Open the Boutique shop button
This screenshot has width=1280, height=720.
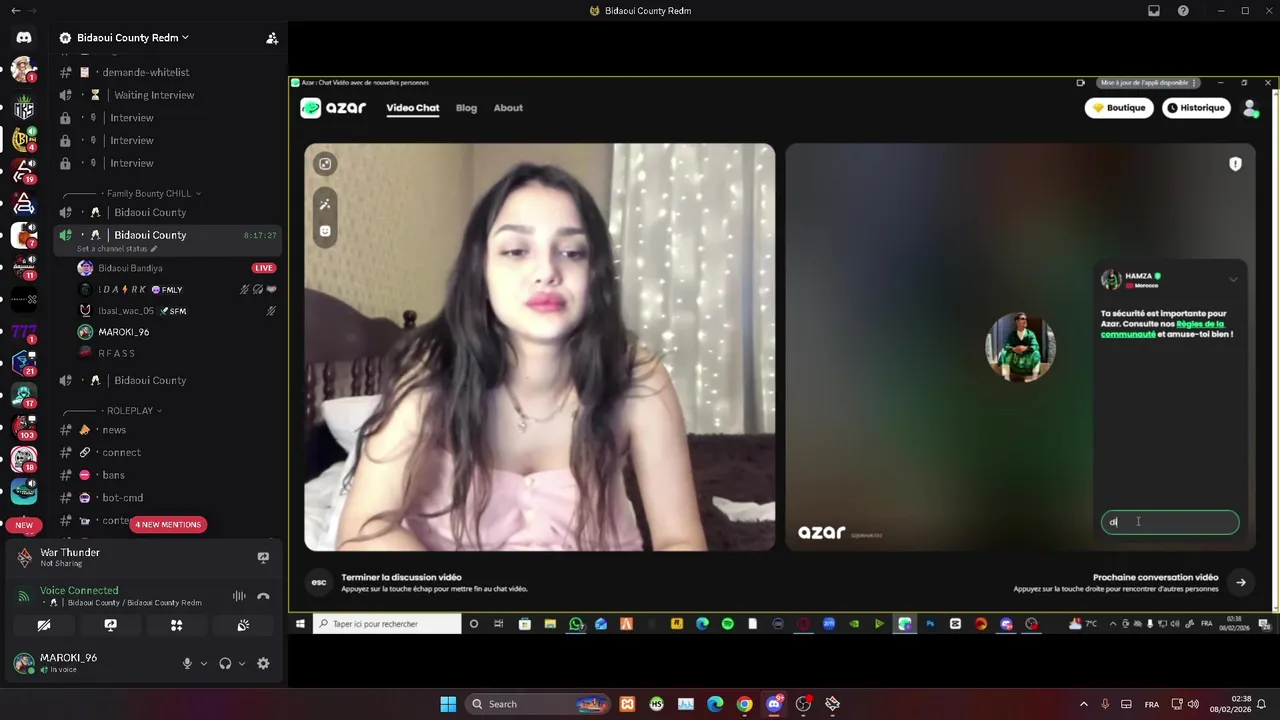[1119, 108]
